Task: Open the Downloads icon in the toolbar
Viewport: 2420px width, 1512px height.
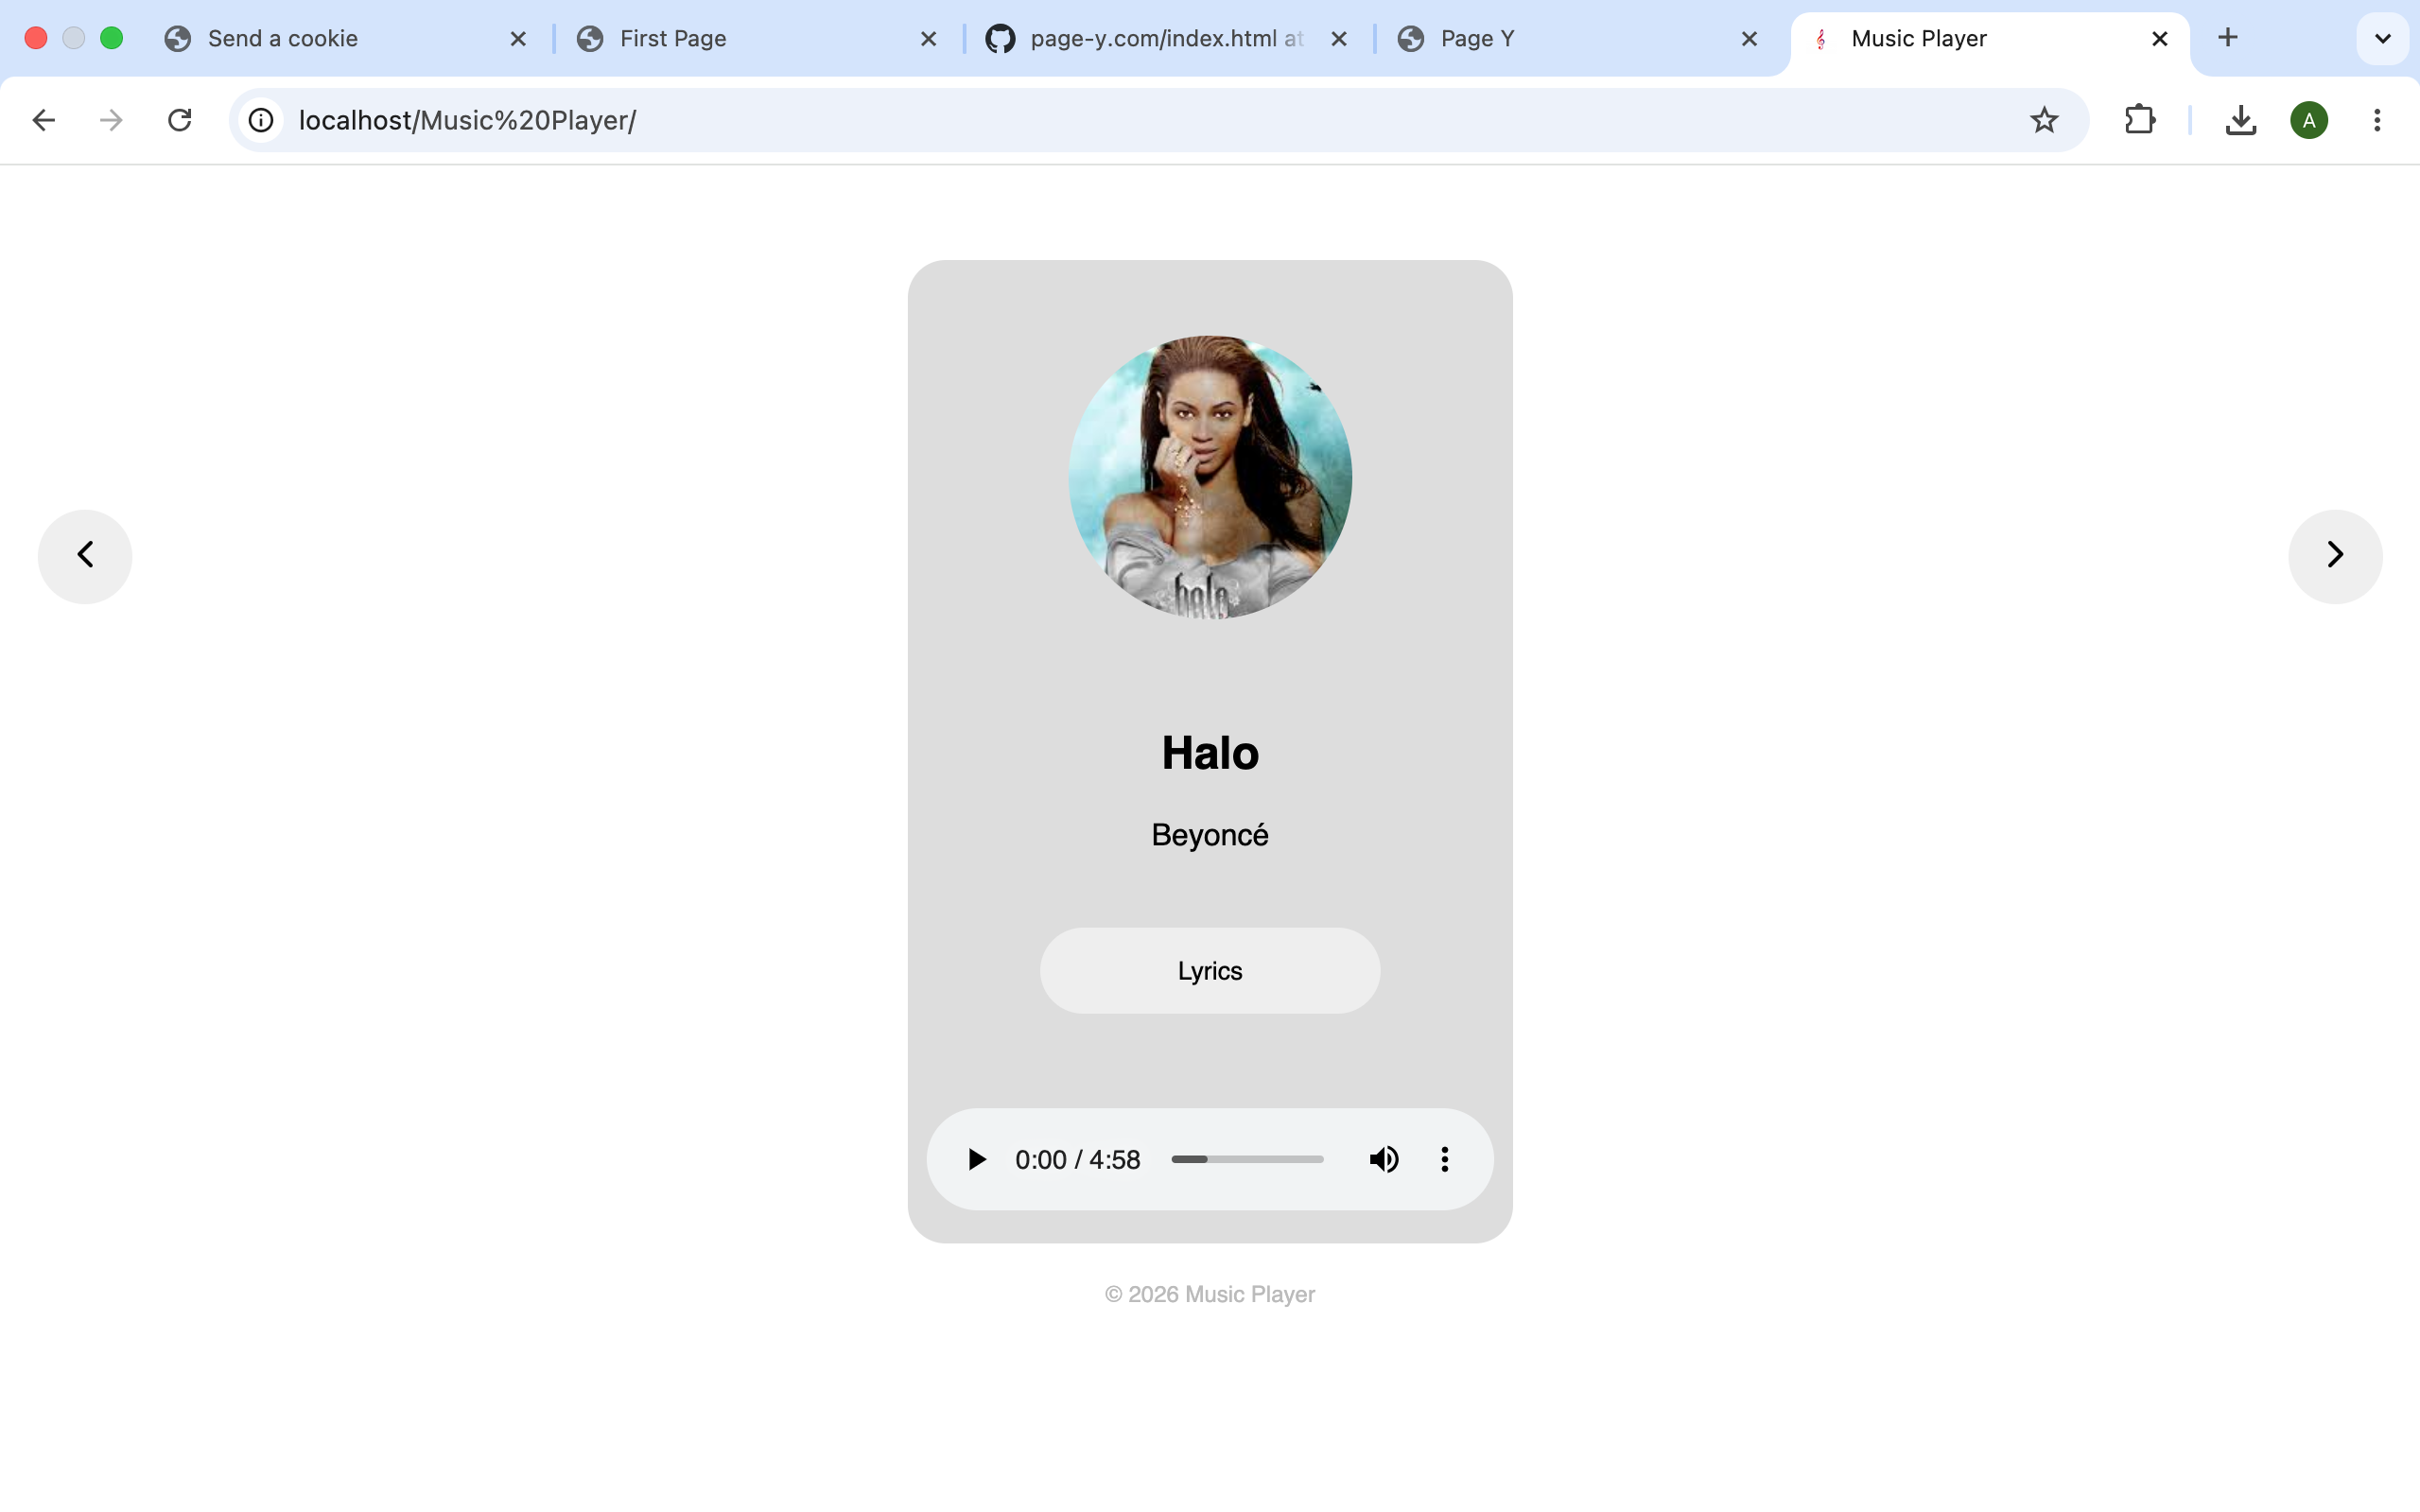Action: (2240, 120)
